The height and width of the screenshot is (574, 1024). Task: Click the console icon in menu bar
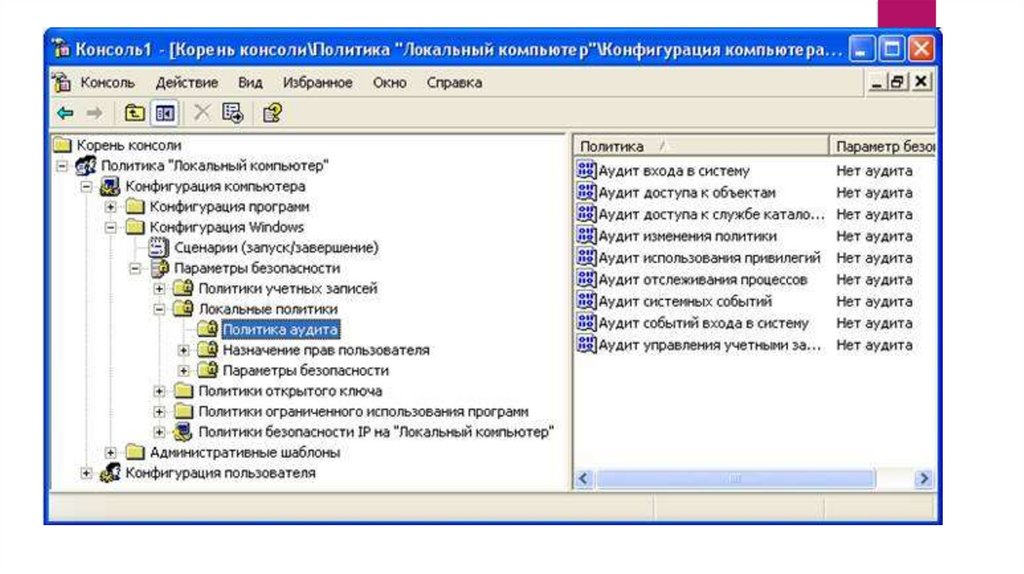click(x=62, y=82)
